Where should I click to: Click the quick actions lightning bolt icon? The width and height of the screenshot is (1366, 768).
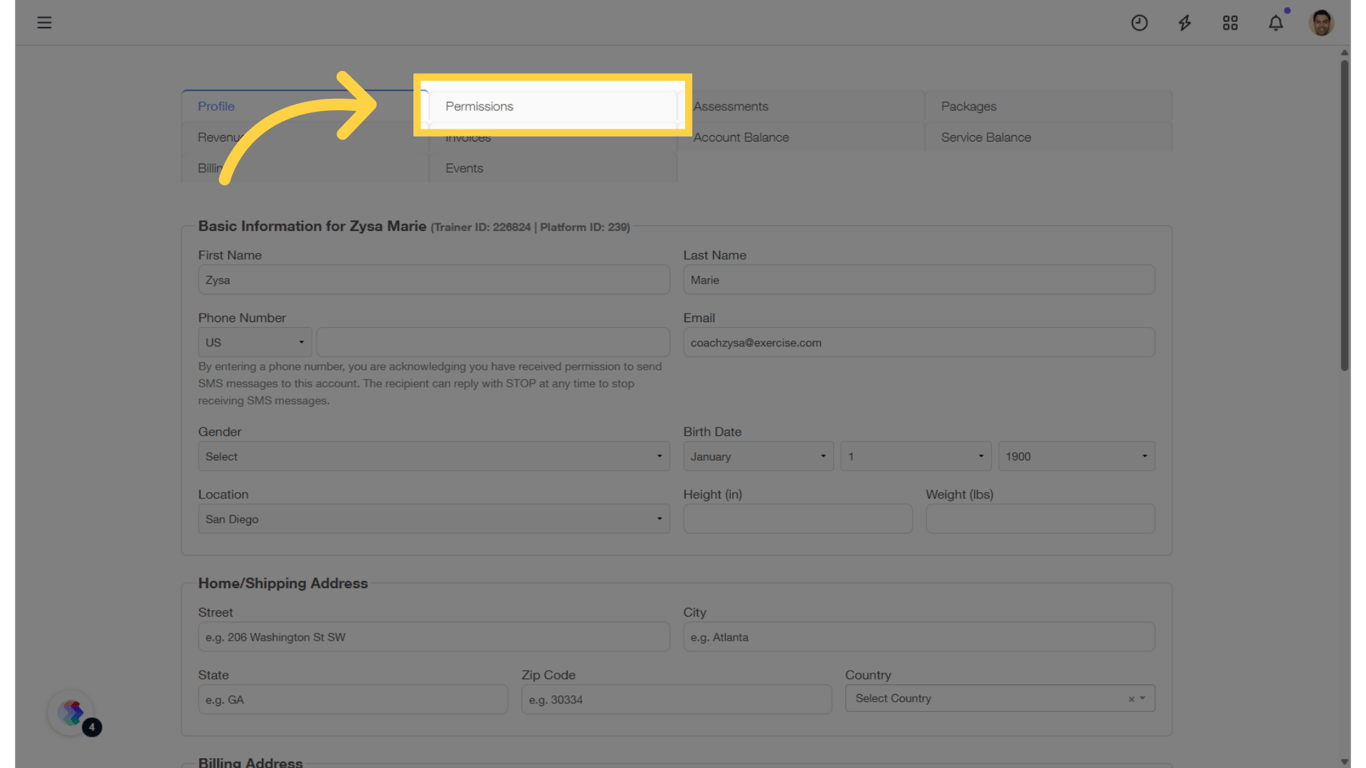[x=1184, y=22]
